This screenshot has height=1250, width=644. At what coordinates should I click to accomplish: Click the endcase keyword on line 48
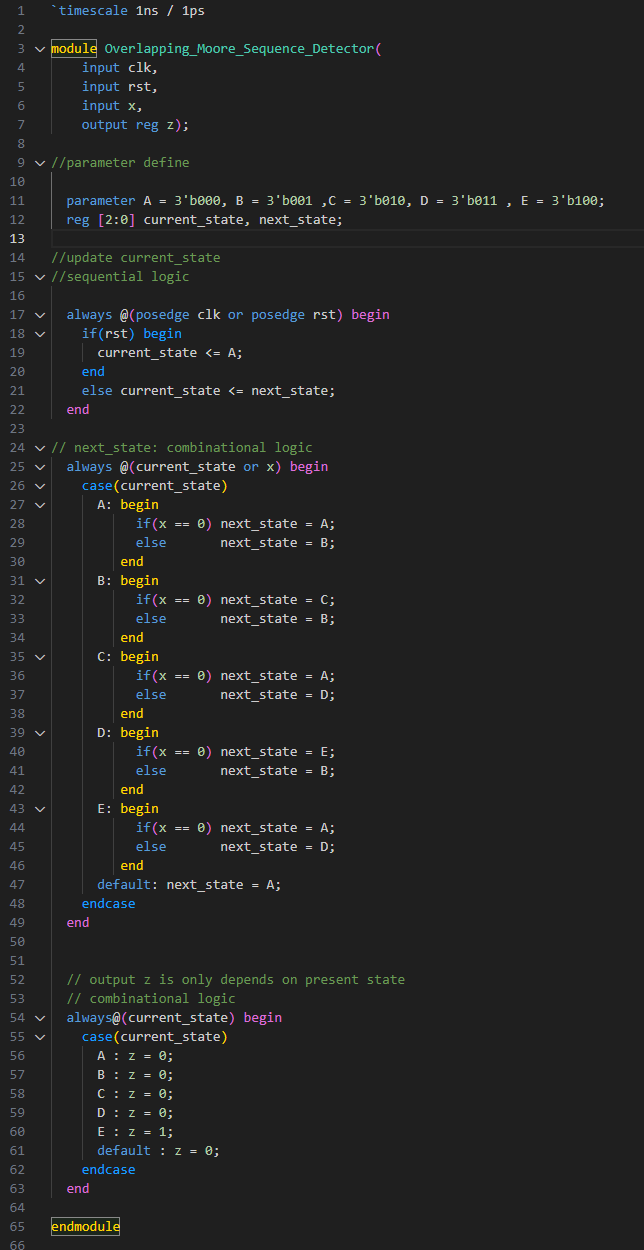[x=108, y=904]
